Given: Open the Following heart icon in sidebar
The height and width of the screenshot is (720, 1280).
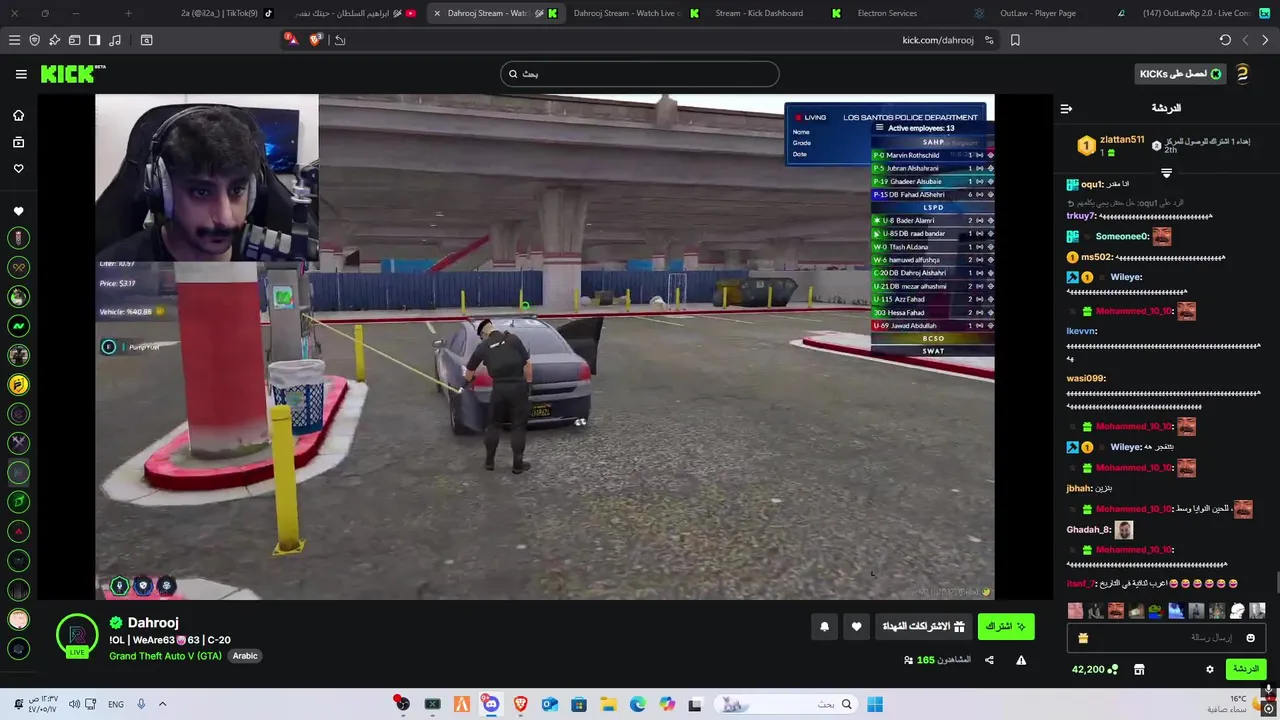Looking at the screenshot, I should (x=18, y=169).
